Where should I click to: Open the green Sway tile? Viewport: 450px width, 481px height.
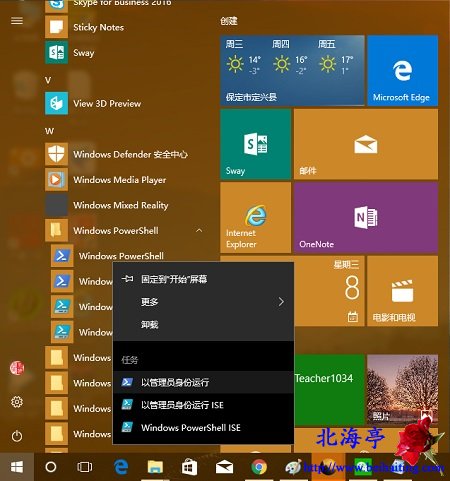click(255, 144)
